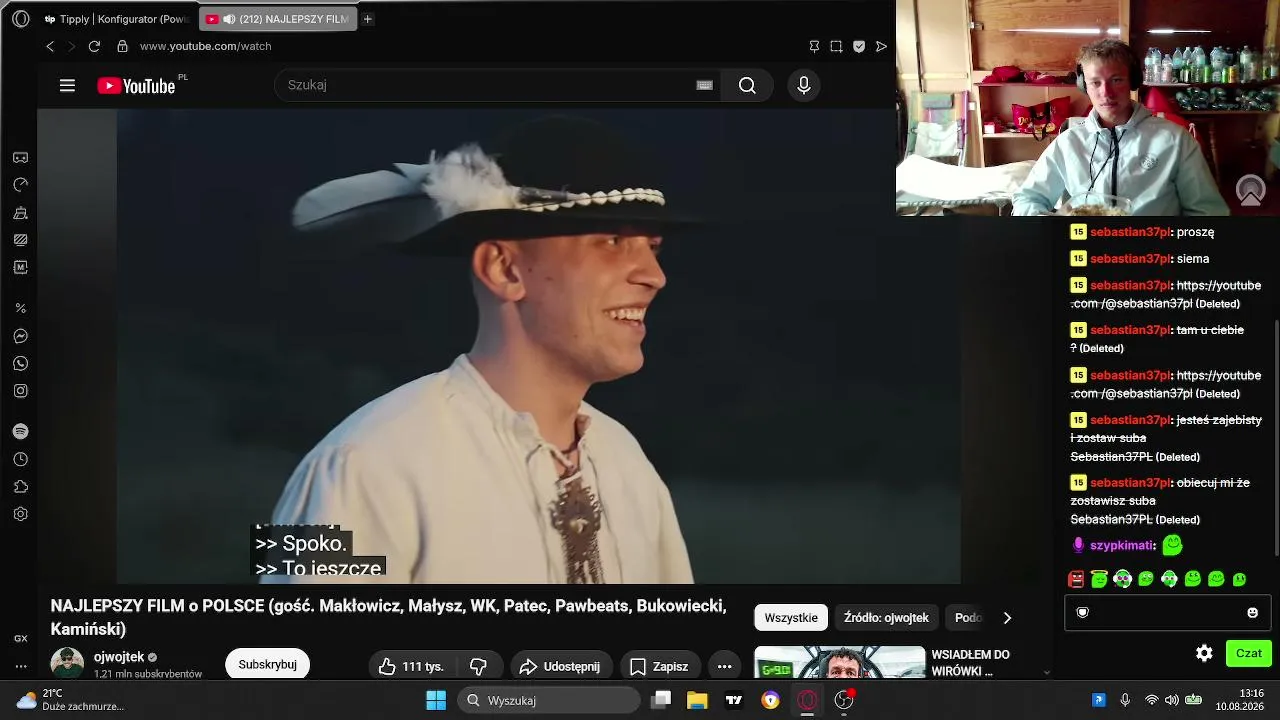
Task: Select the Wszystkie filter chip
Action: [791, 618]
